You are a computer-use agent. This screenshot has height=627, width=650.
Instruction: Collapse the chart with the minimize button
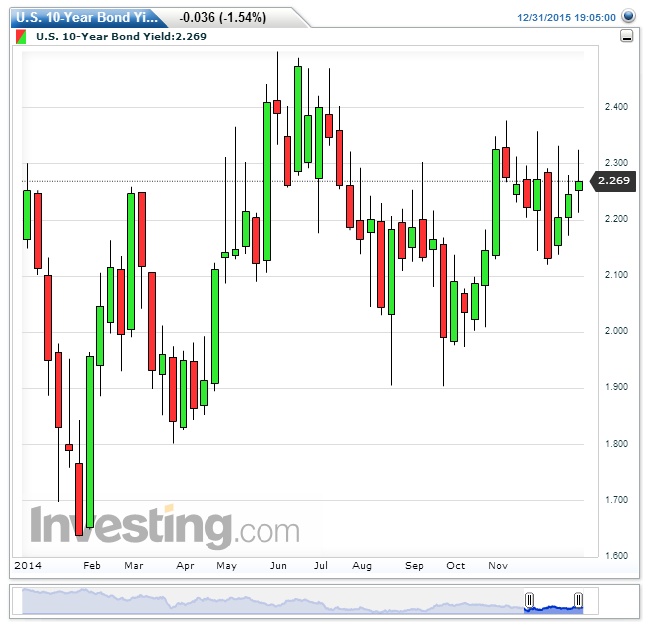(626, 36)
